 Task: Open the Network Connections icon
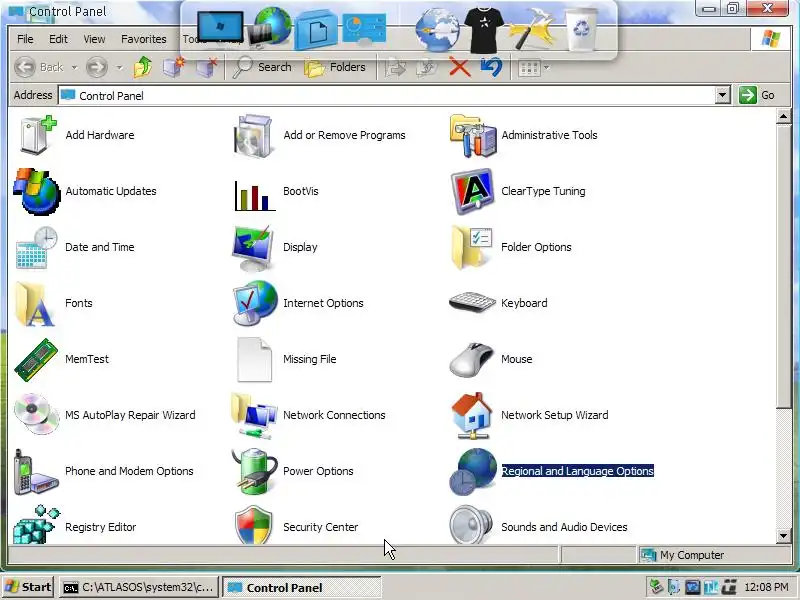coord(255,415)
